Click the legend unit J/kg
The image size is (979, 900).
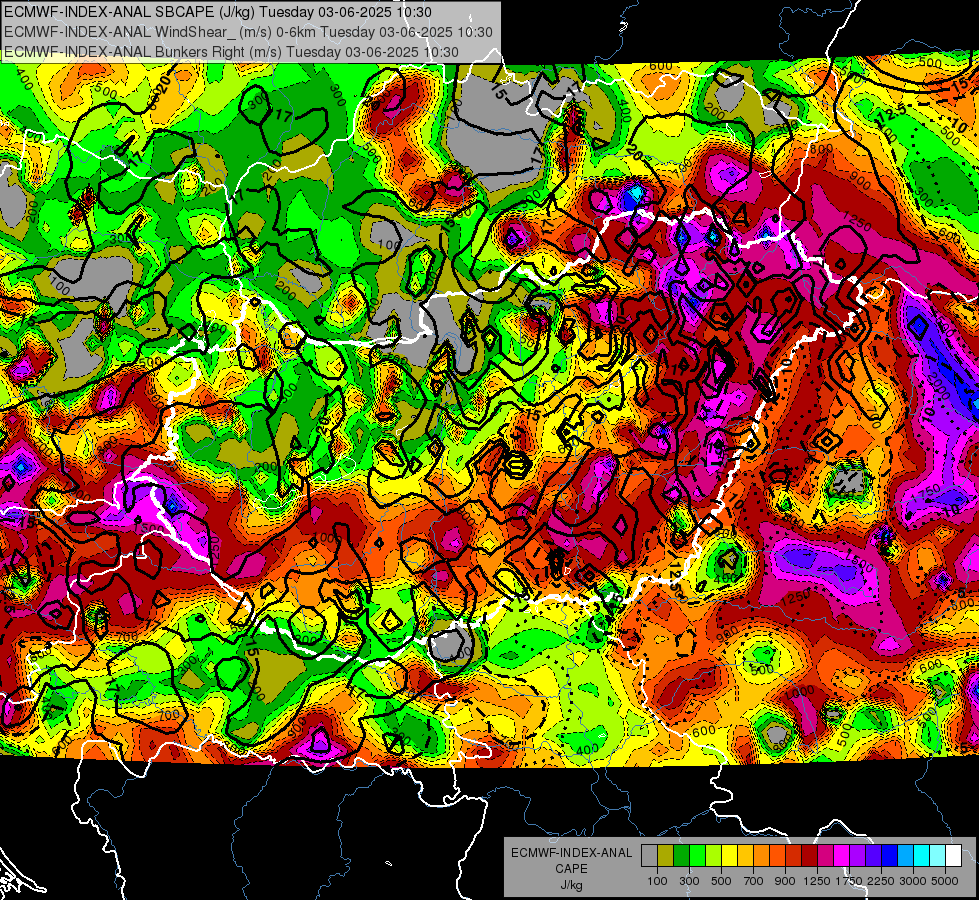[x=572, y=885]
